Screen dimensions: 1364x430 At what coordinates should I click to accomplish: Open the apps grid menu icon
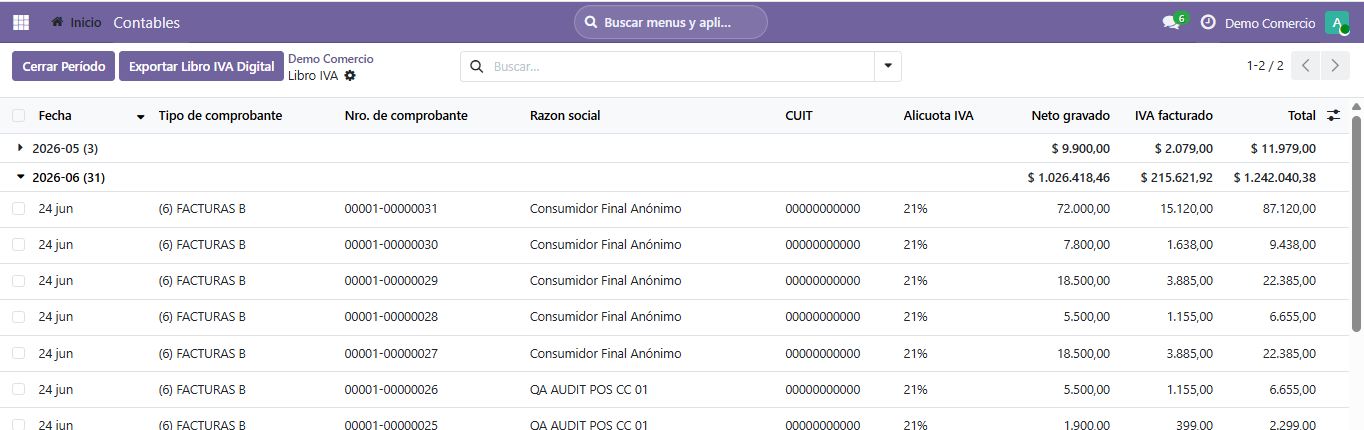click(21, 22)
